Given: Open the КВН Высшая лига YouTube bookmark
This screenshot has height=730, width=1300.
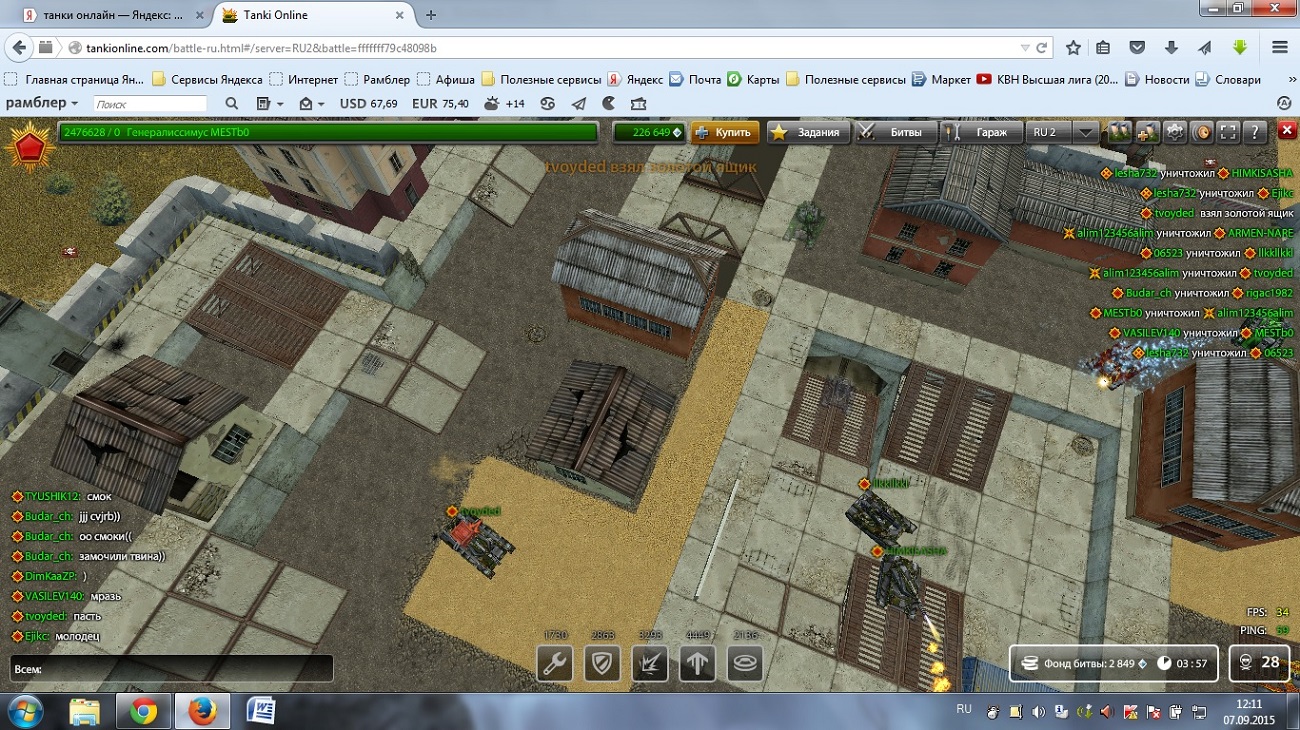Looking at the screenshot, I should (1048, 79).
